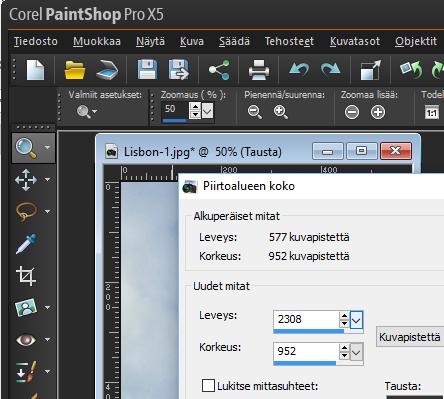Maximize the Lisbon-1.jpg document window

[x=361, y=151]
